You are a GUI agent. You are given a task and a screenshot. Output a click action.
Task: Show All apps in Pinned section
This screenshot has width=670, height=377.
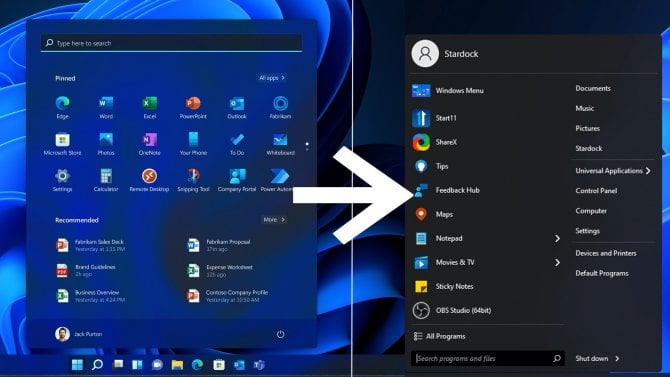272,78
